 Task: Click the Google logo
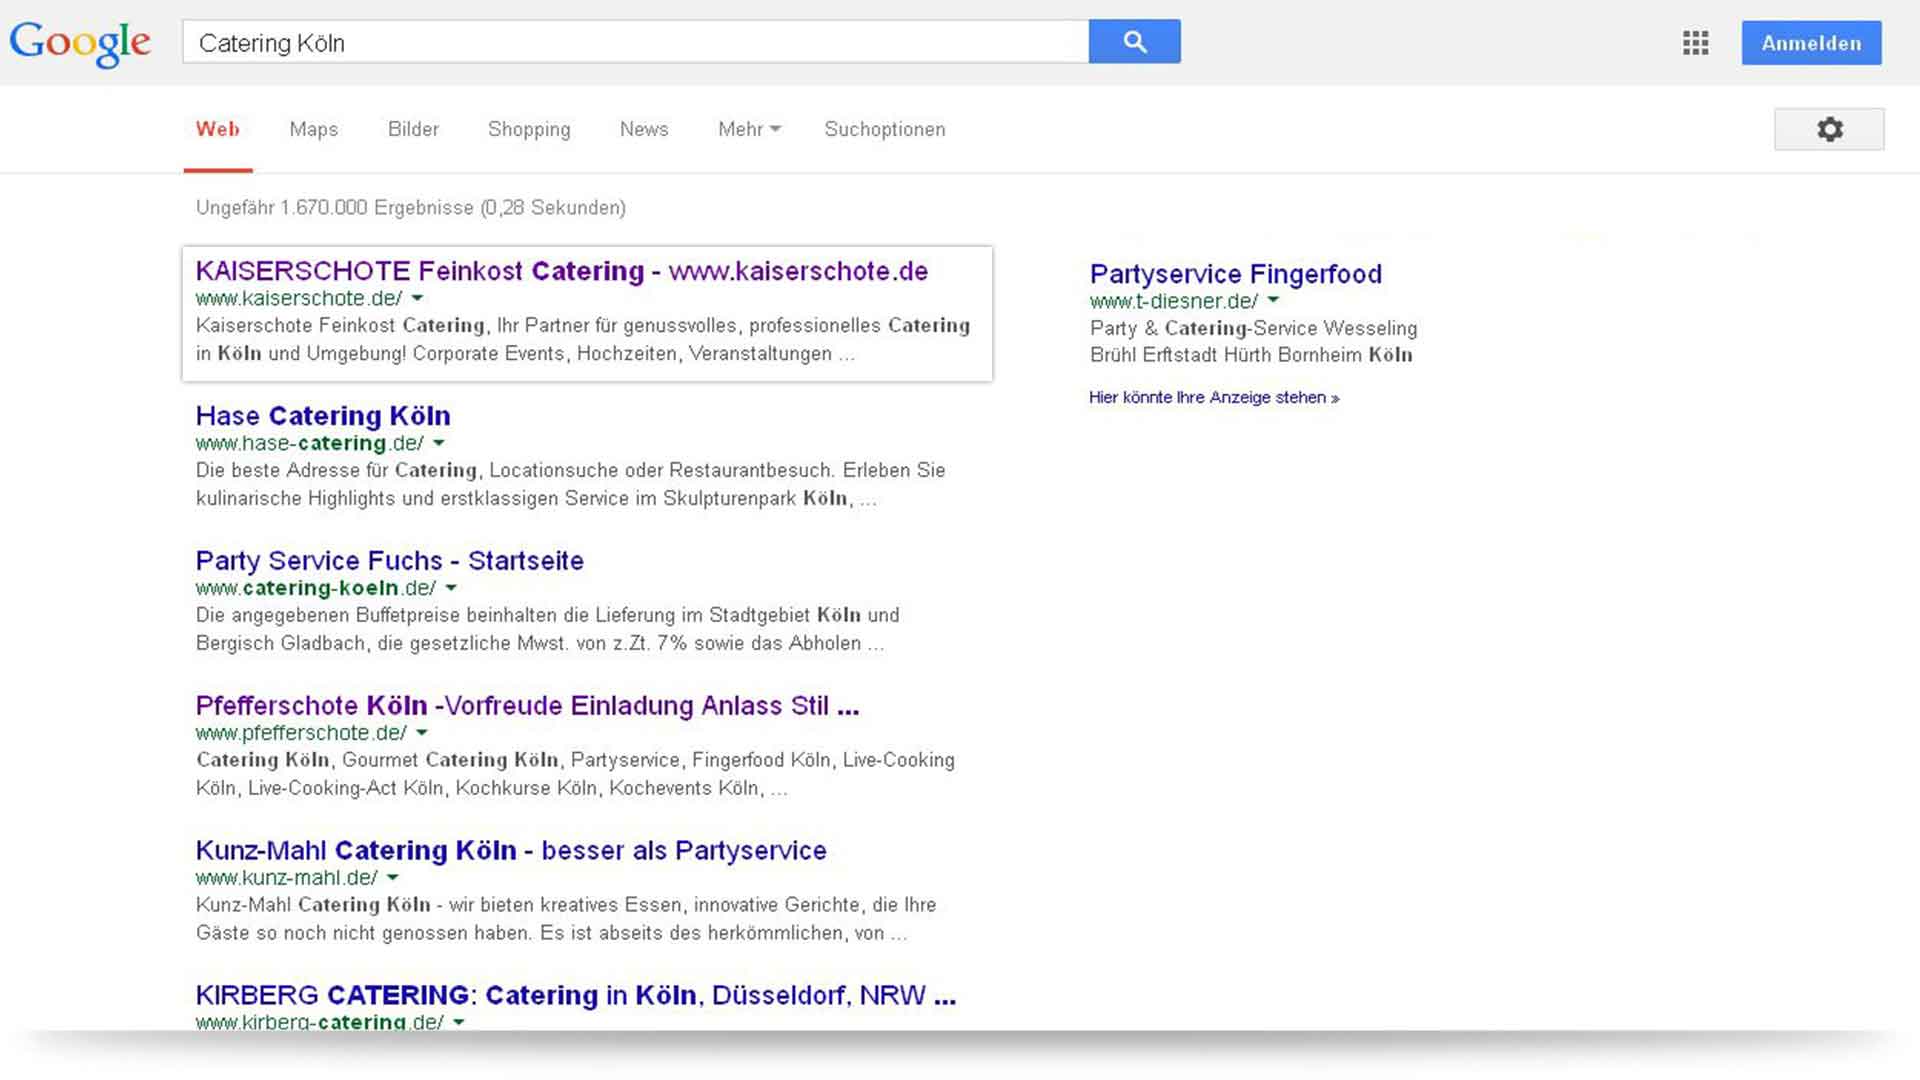80,43
